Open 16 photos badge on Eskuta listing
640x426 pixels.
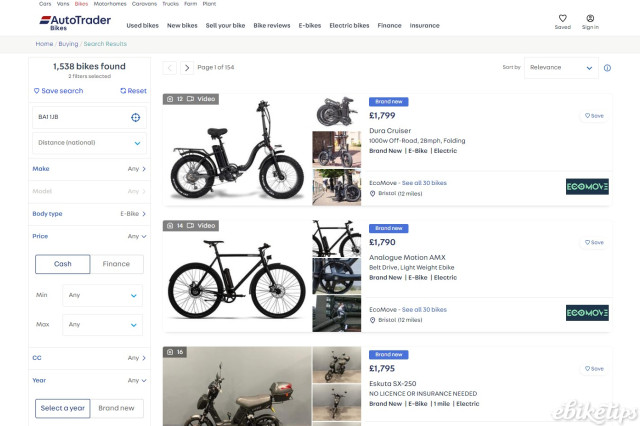[x=175, y=352]
